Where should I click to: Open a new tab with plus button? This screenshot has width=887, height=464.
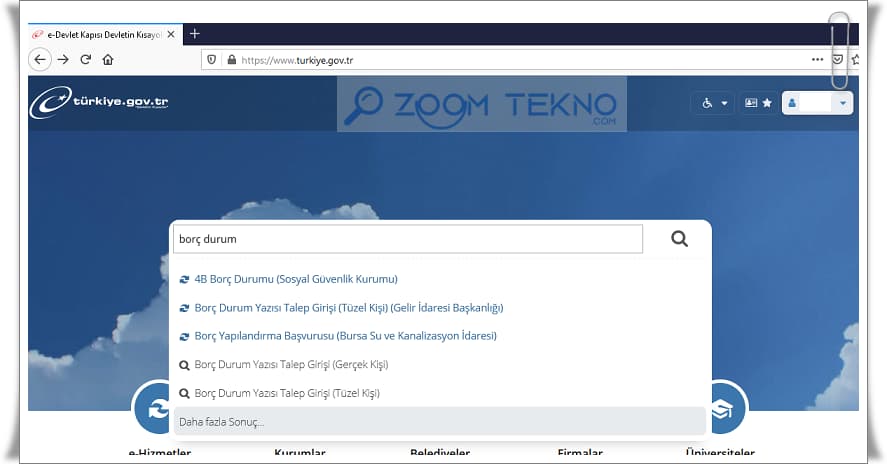click(195, 34)
